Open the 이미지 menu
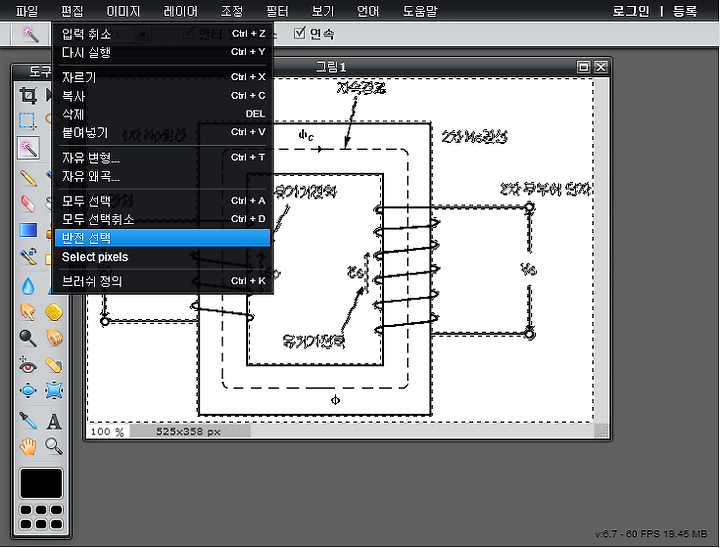720x548 pixels. [x=123, y=11]
